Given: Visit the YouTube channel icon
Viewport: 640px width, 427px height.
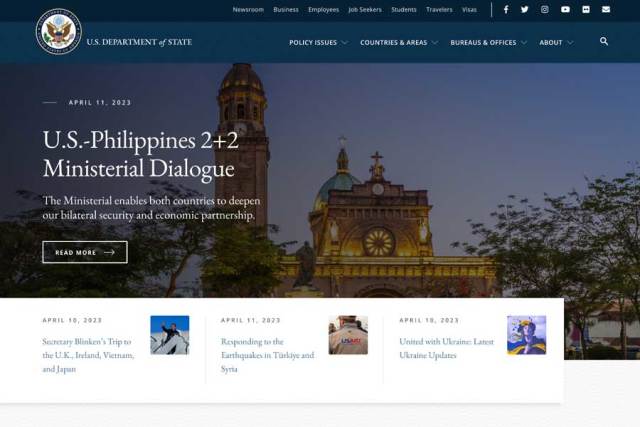Looking at the screenshot, I should pos(565,10).
